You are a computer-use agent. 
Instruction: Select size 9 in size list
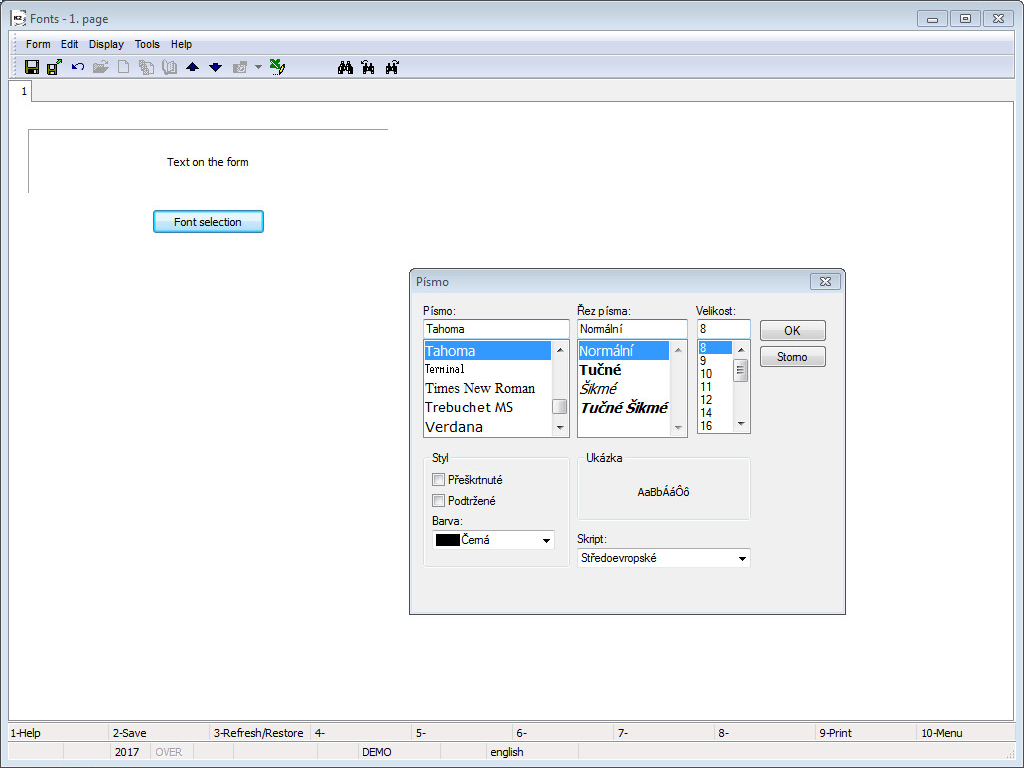(715, 360)
